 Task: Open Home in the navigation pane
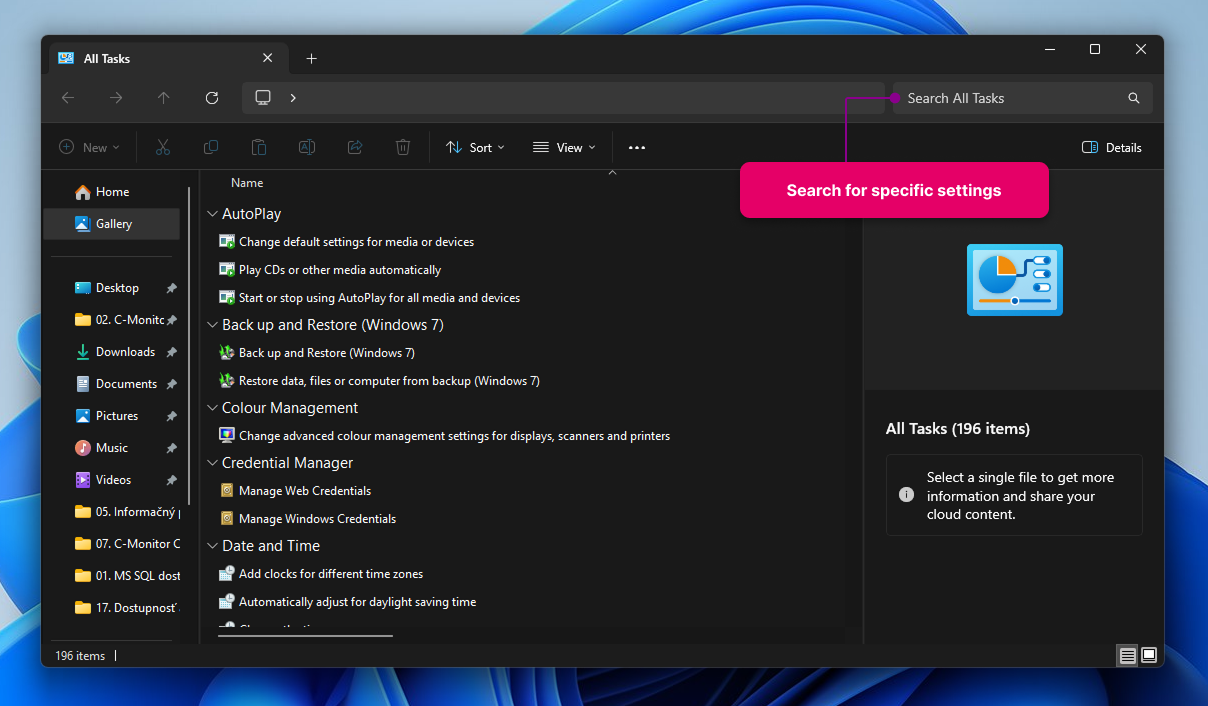[112, 192]
